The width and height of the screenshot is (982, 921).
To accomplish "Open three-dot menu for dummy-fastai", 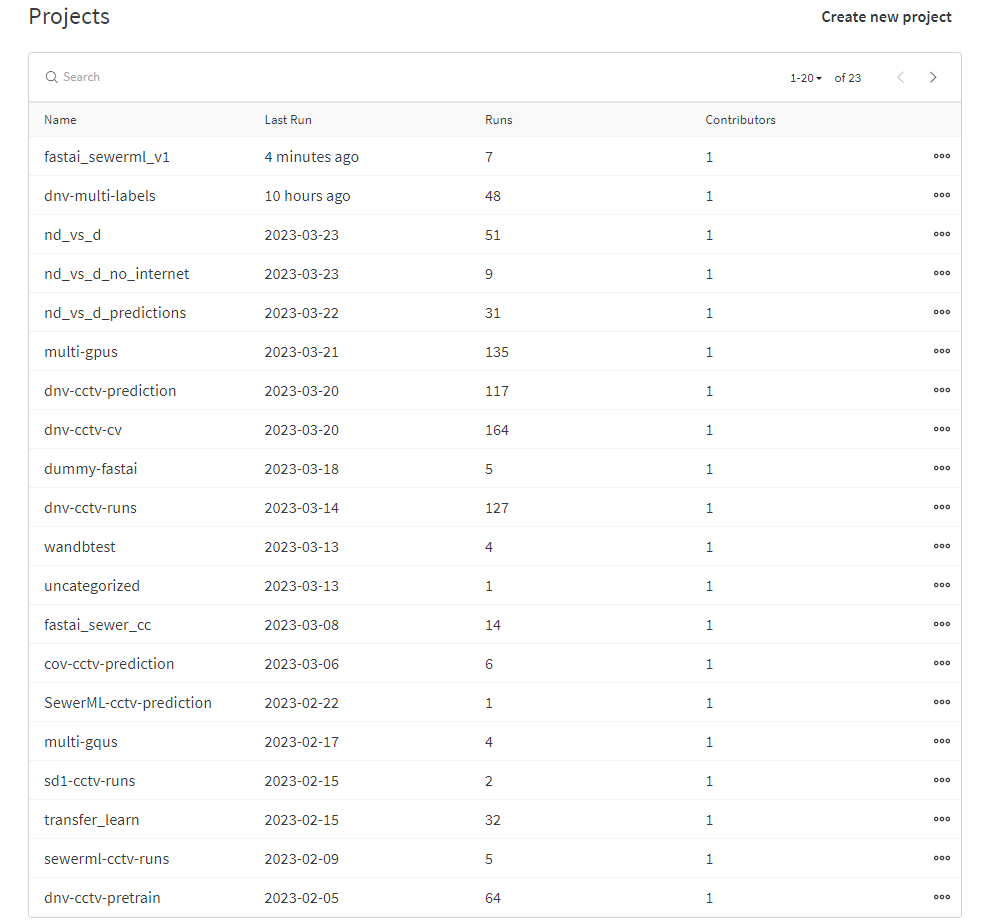I will 941,468.
